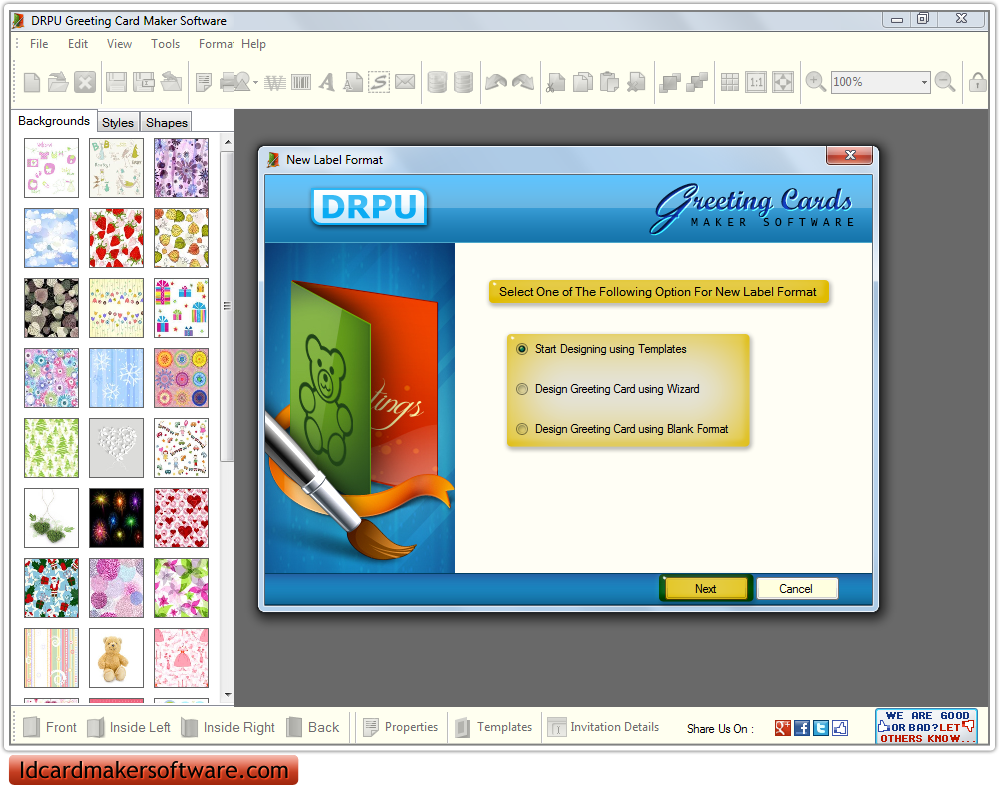Screen dimensions: 999x785
Task: Click the Undo arrow toolbar icon
Action: click(496, 82)
